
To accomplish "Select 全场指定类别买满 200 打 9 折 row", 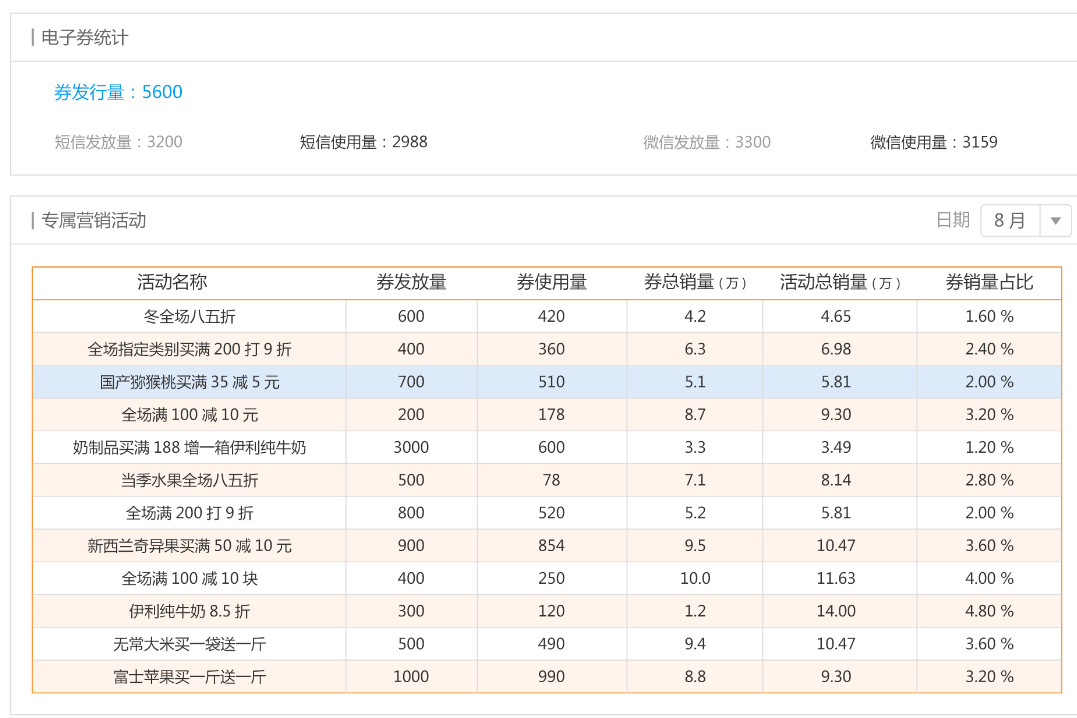I will pos(547,349).
